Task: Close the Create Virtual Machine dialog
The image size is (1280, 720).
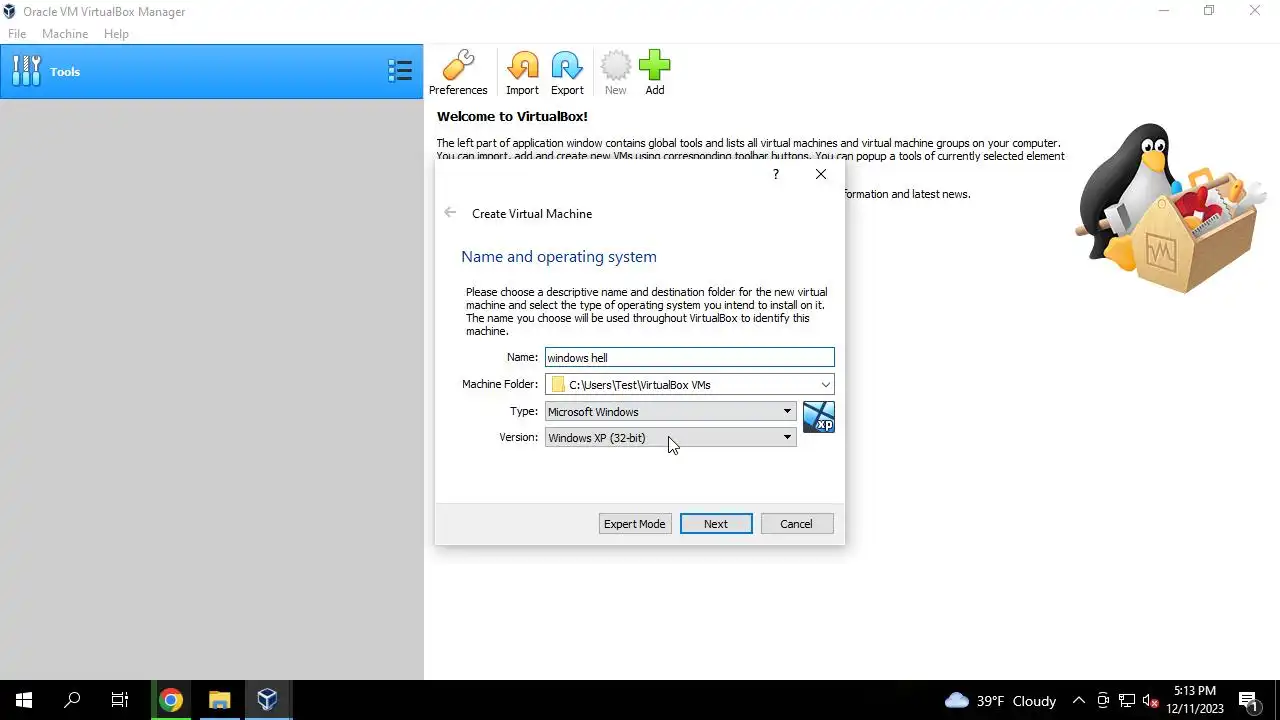Action: coord(821,174)
